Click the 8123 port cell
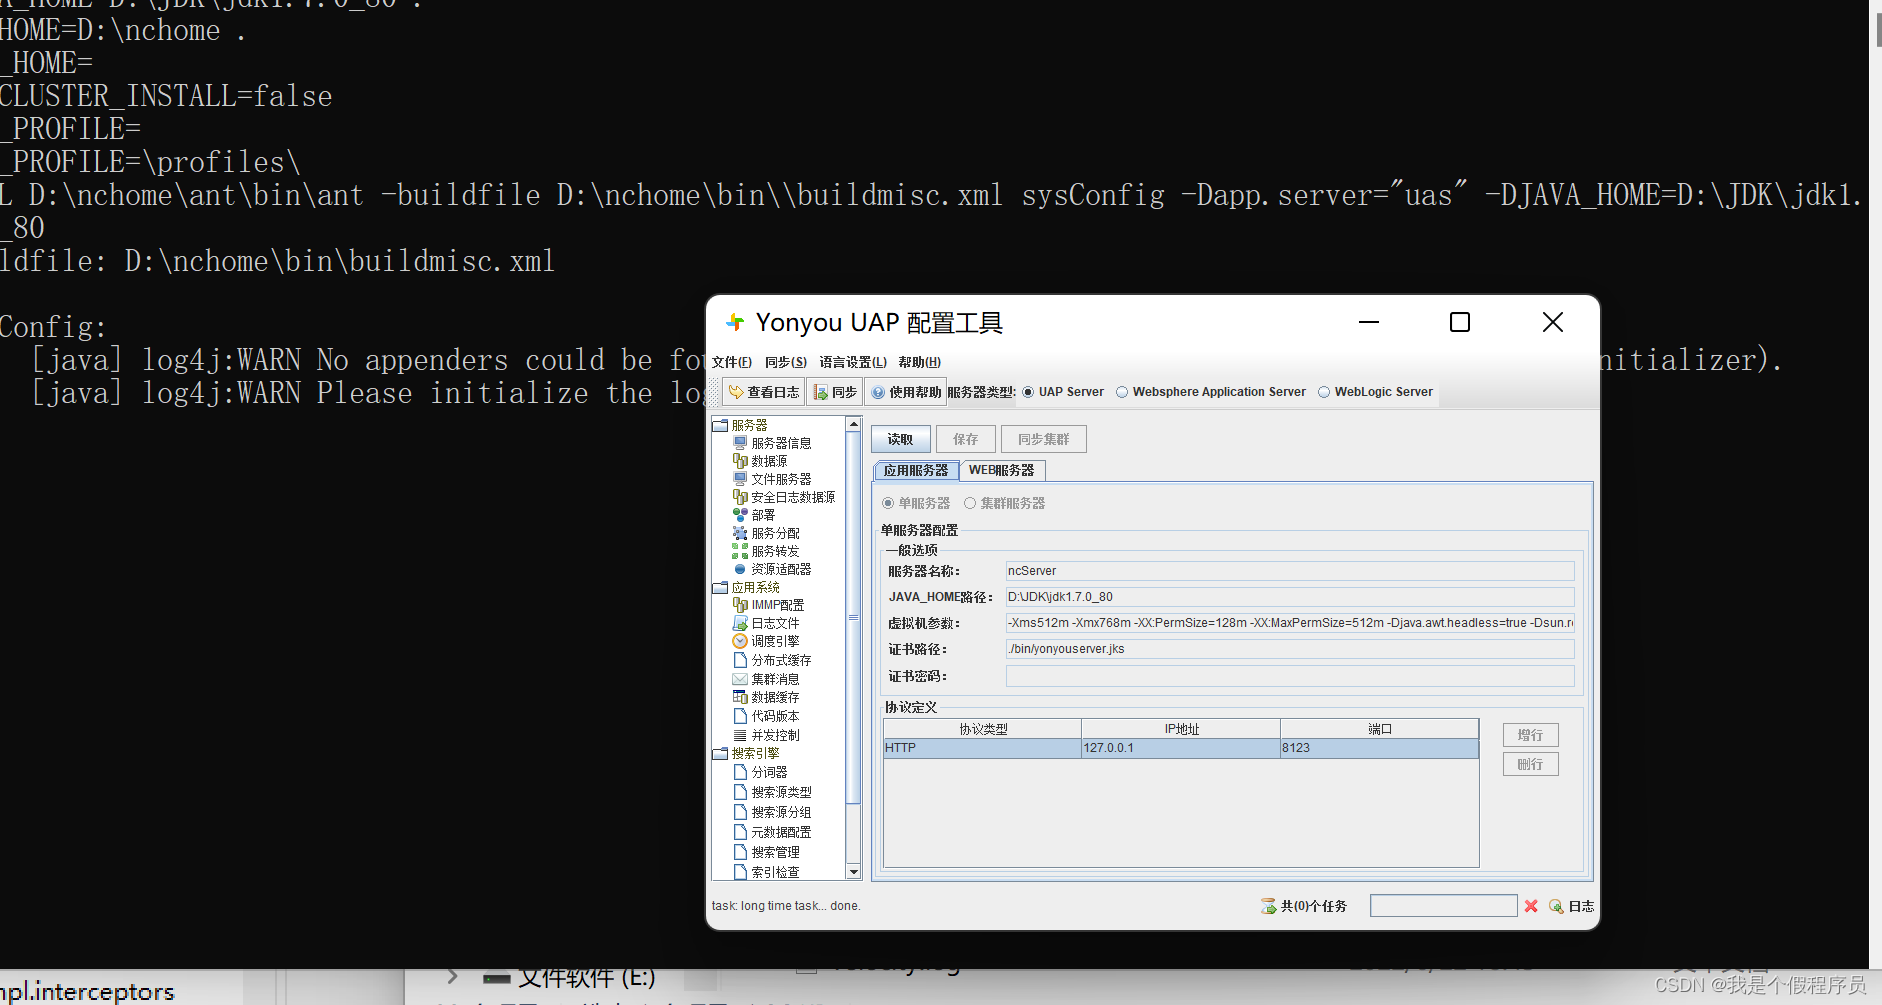The image size is (1882, 1005). pos(1380,748)
